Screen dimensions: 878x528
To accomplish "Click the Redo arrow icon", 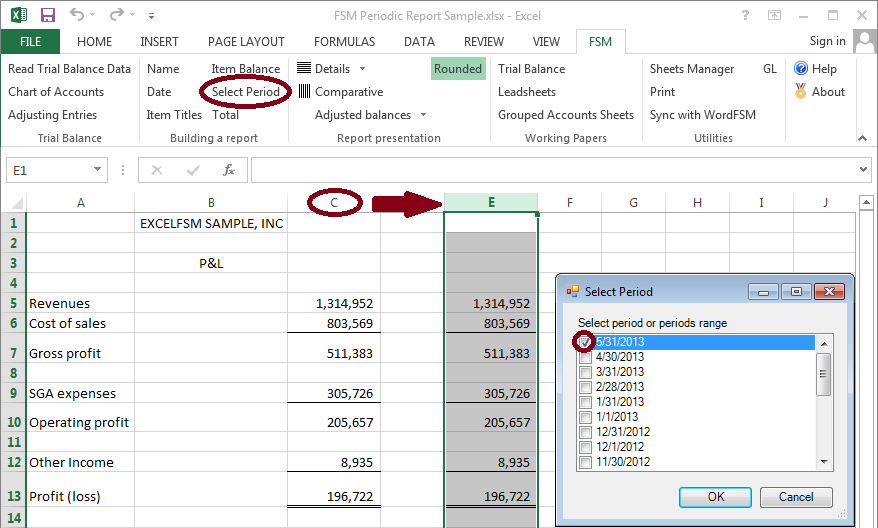I will [116, 14].
